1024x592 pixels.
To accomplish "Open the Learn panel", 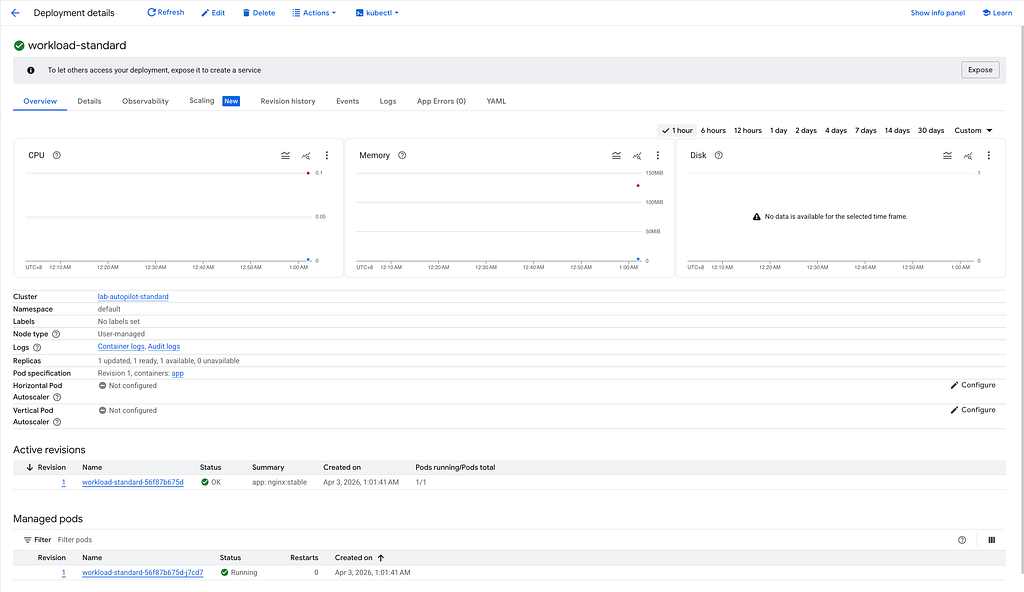I will click(x=997, y=13).
